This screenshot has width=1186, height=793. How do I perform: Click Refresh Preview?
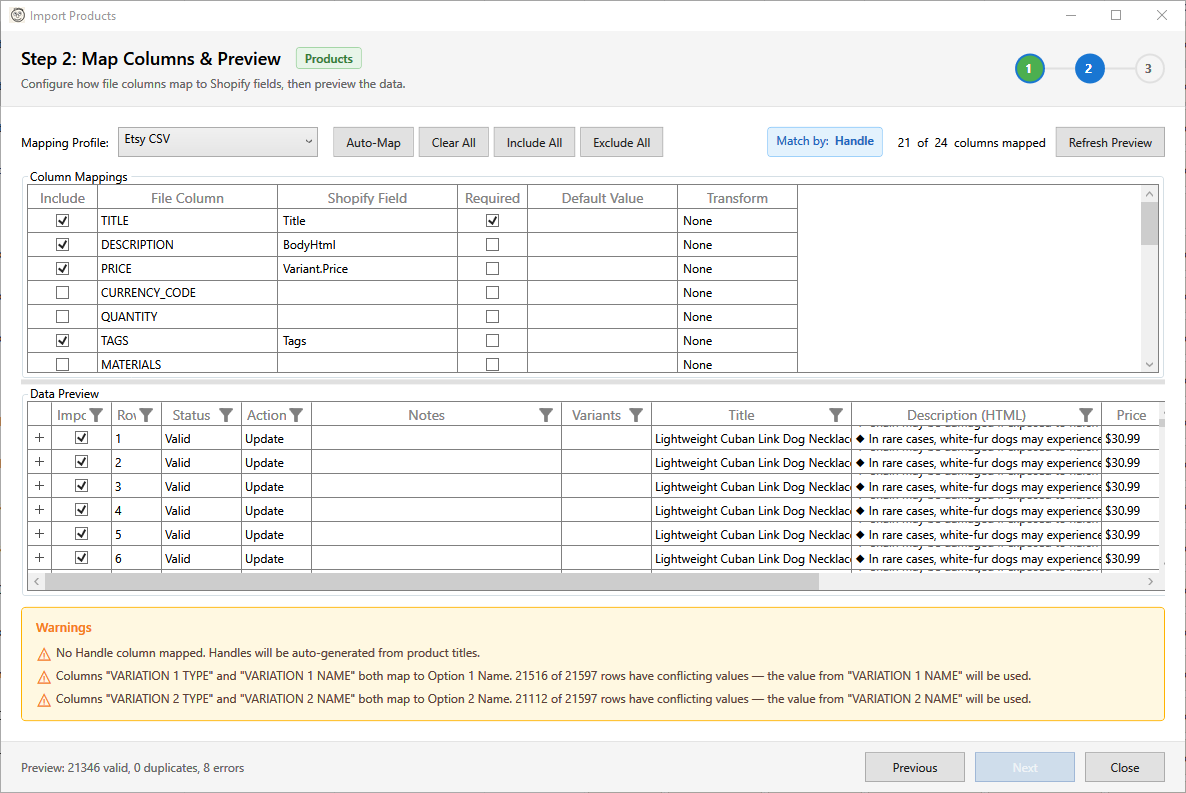point(1110,142)
